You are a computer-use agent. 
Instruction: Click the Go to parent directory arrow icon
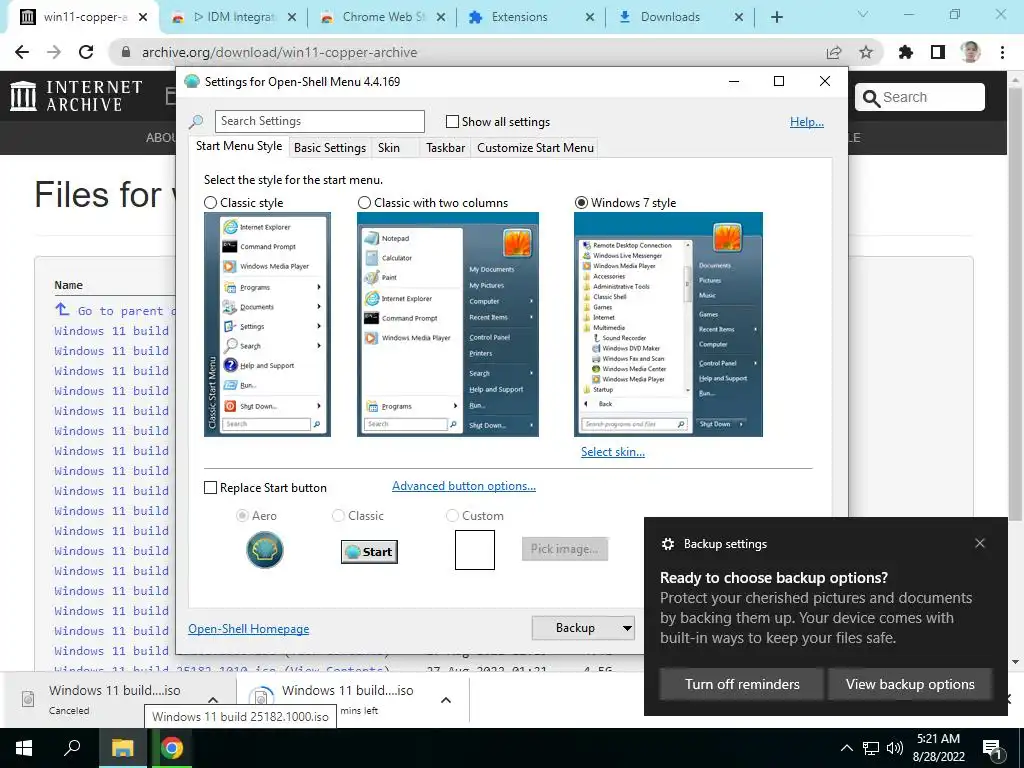pyautogui.click(x=62, y=310)
